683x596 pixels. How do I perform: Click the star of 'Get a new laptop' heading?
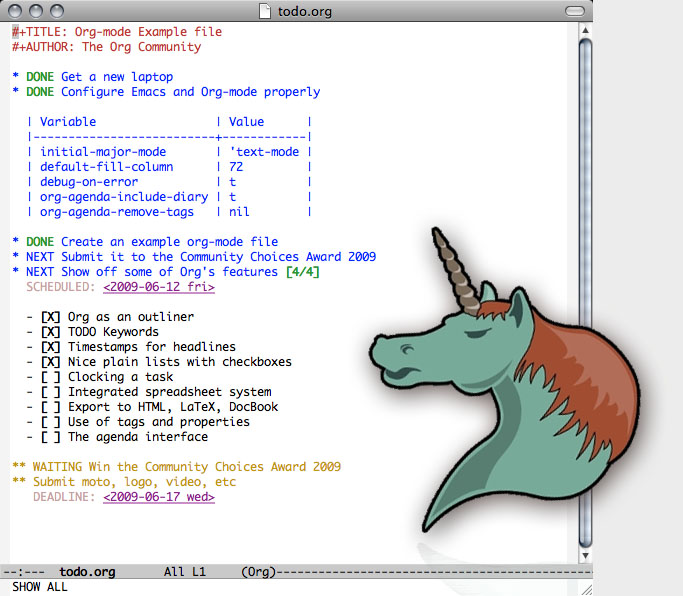[16, 76]
